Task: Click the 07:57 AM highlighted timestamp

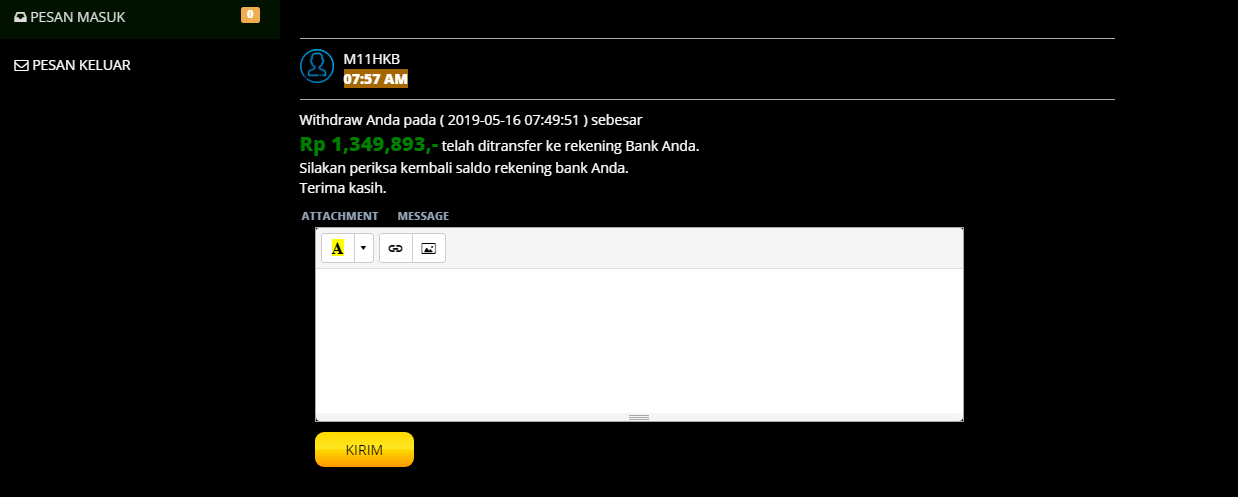Action: click(x=375, y=78)
